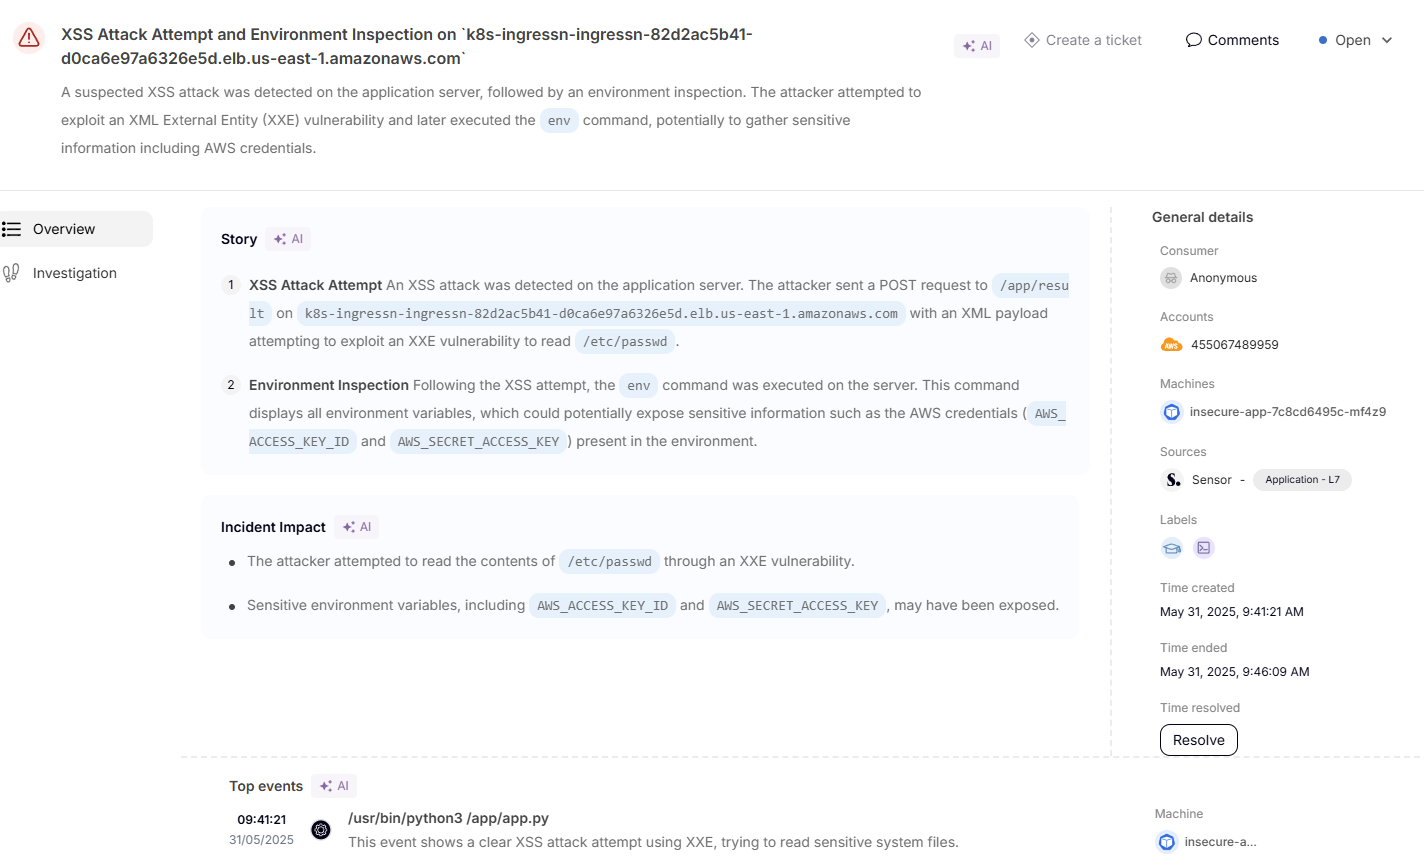Click the red alert warning triangle icon
The width and height of the screenshot is (1424, 861).
tap(29, 38)
